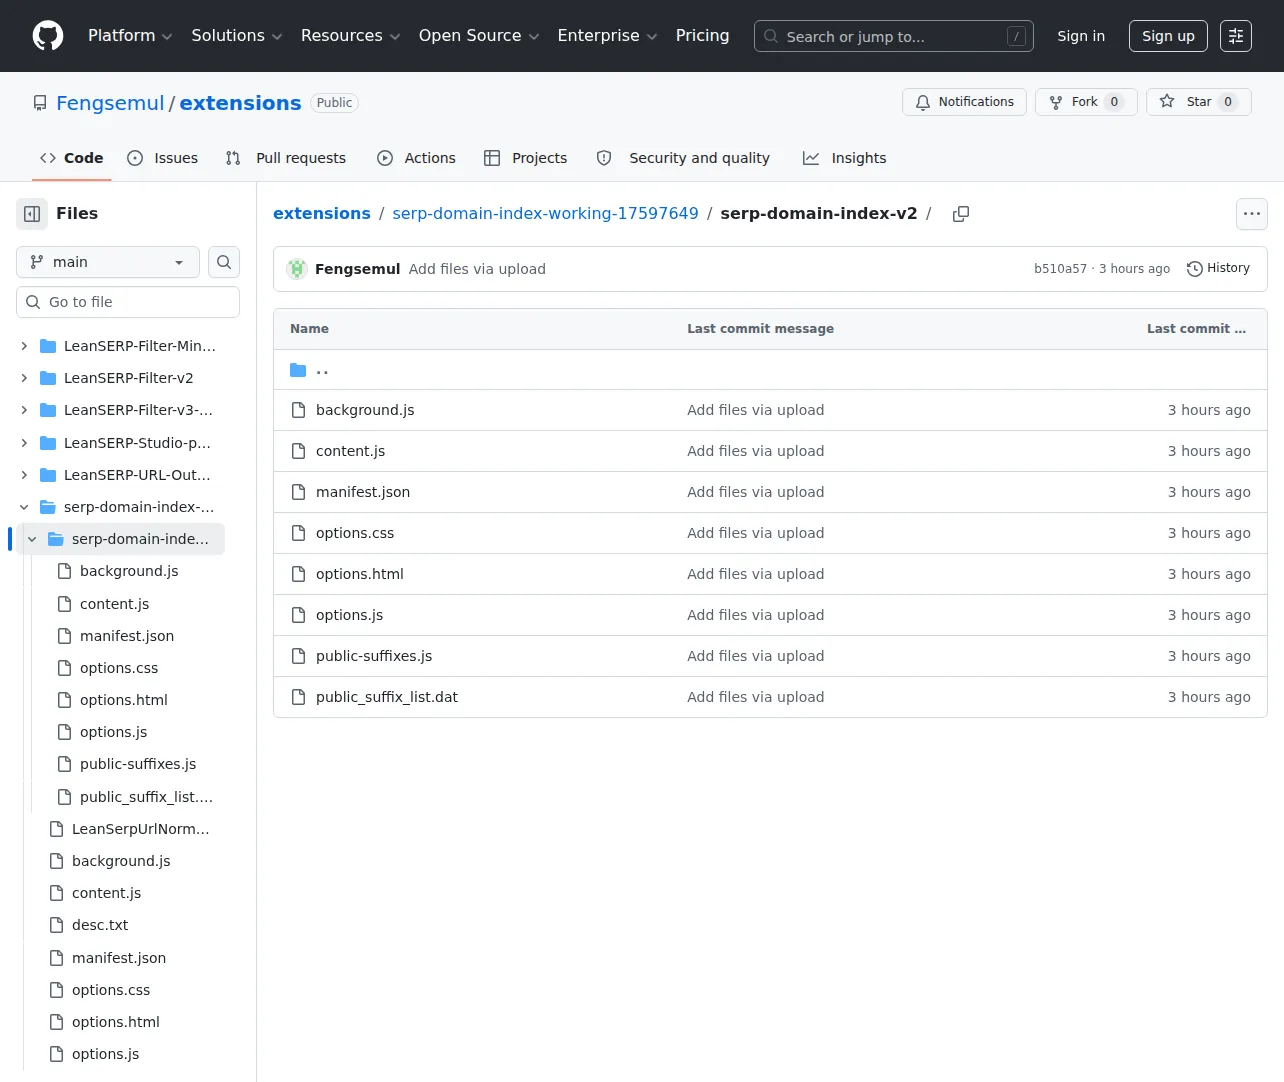Click the Sign in link
1284x1082 pixels.
[x=1081, y=36]
